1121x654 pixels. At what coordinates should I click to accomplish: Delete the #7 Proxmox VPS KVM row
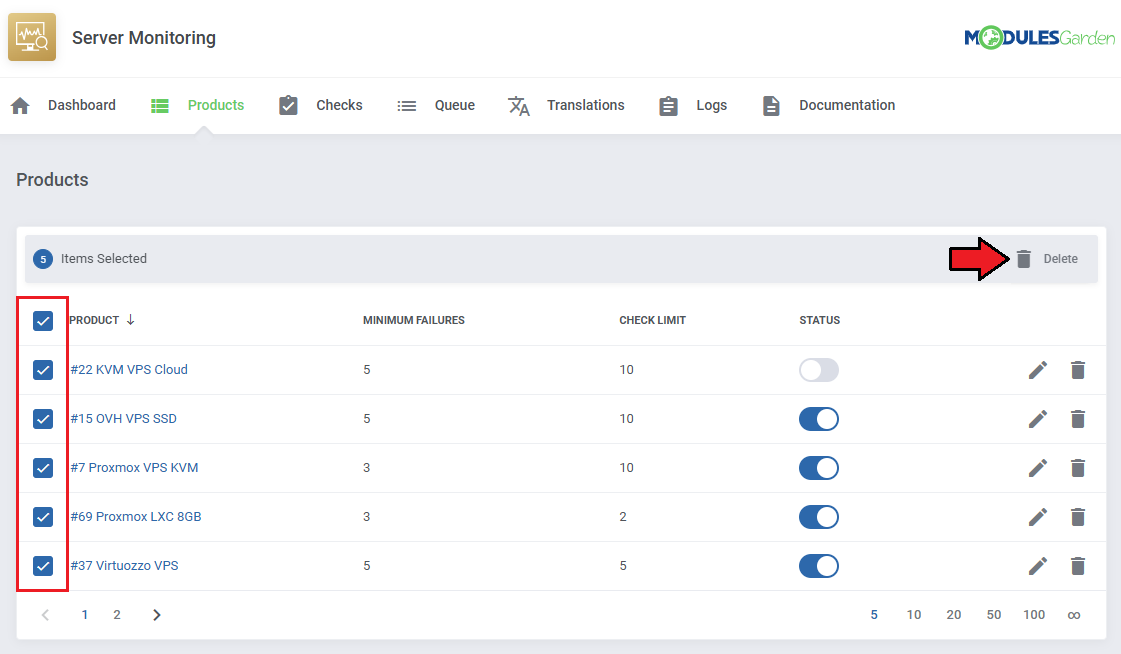click(x=1078, y=468)
